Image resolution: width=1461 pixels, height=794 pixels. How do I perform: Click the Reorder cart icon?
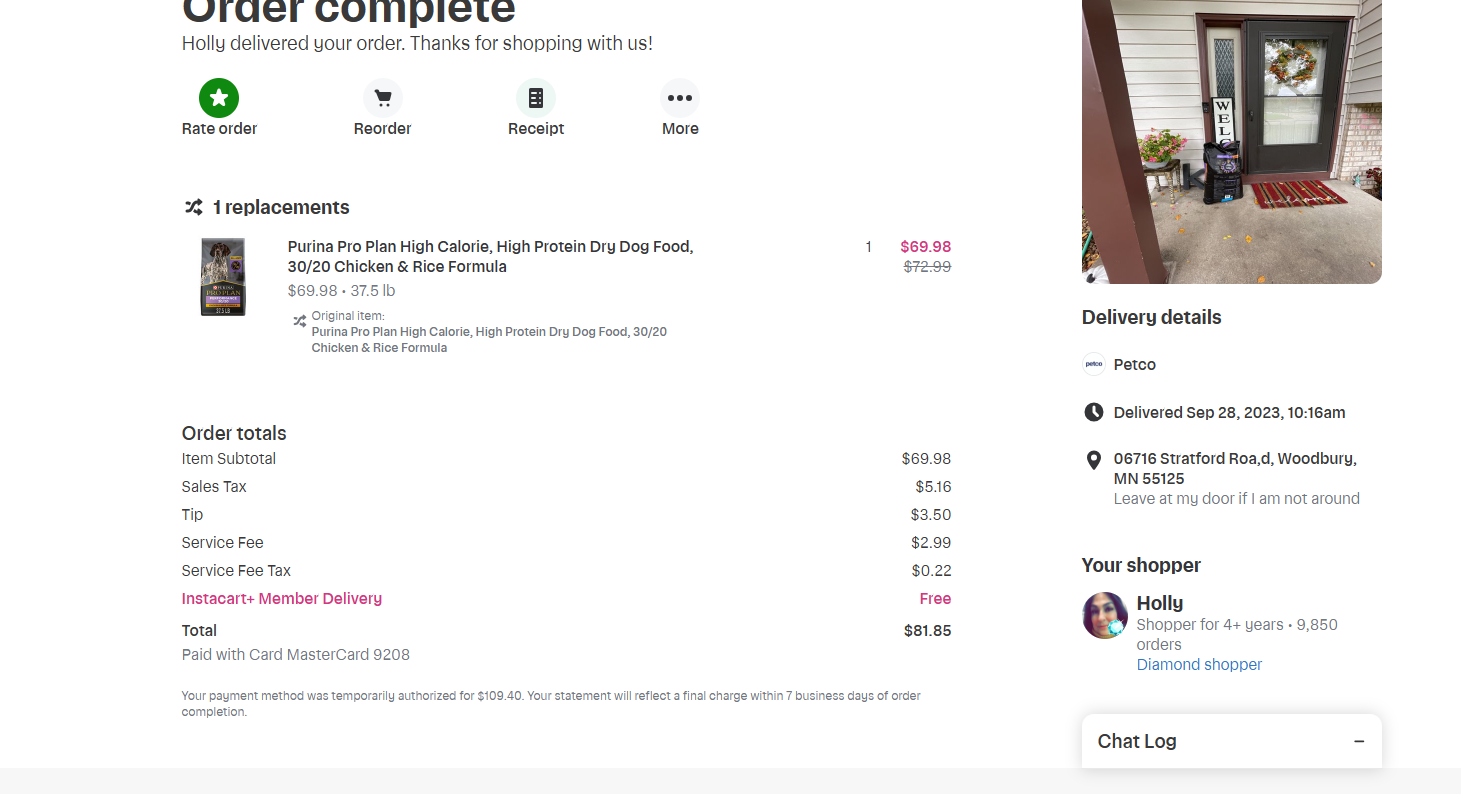pyautogui.click(x=382, y=98)
